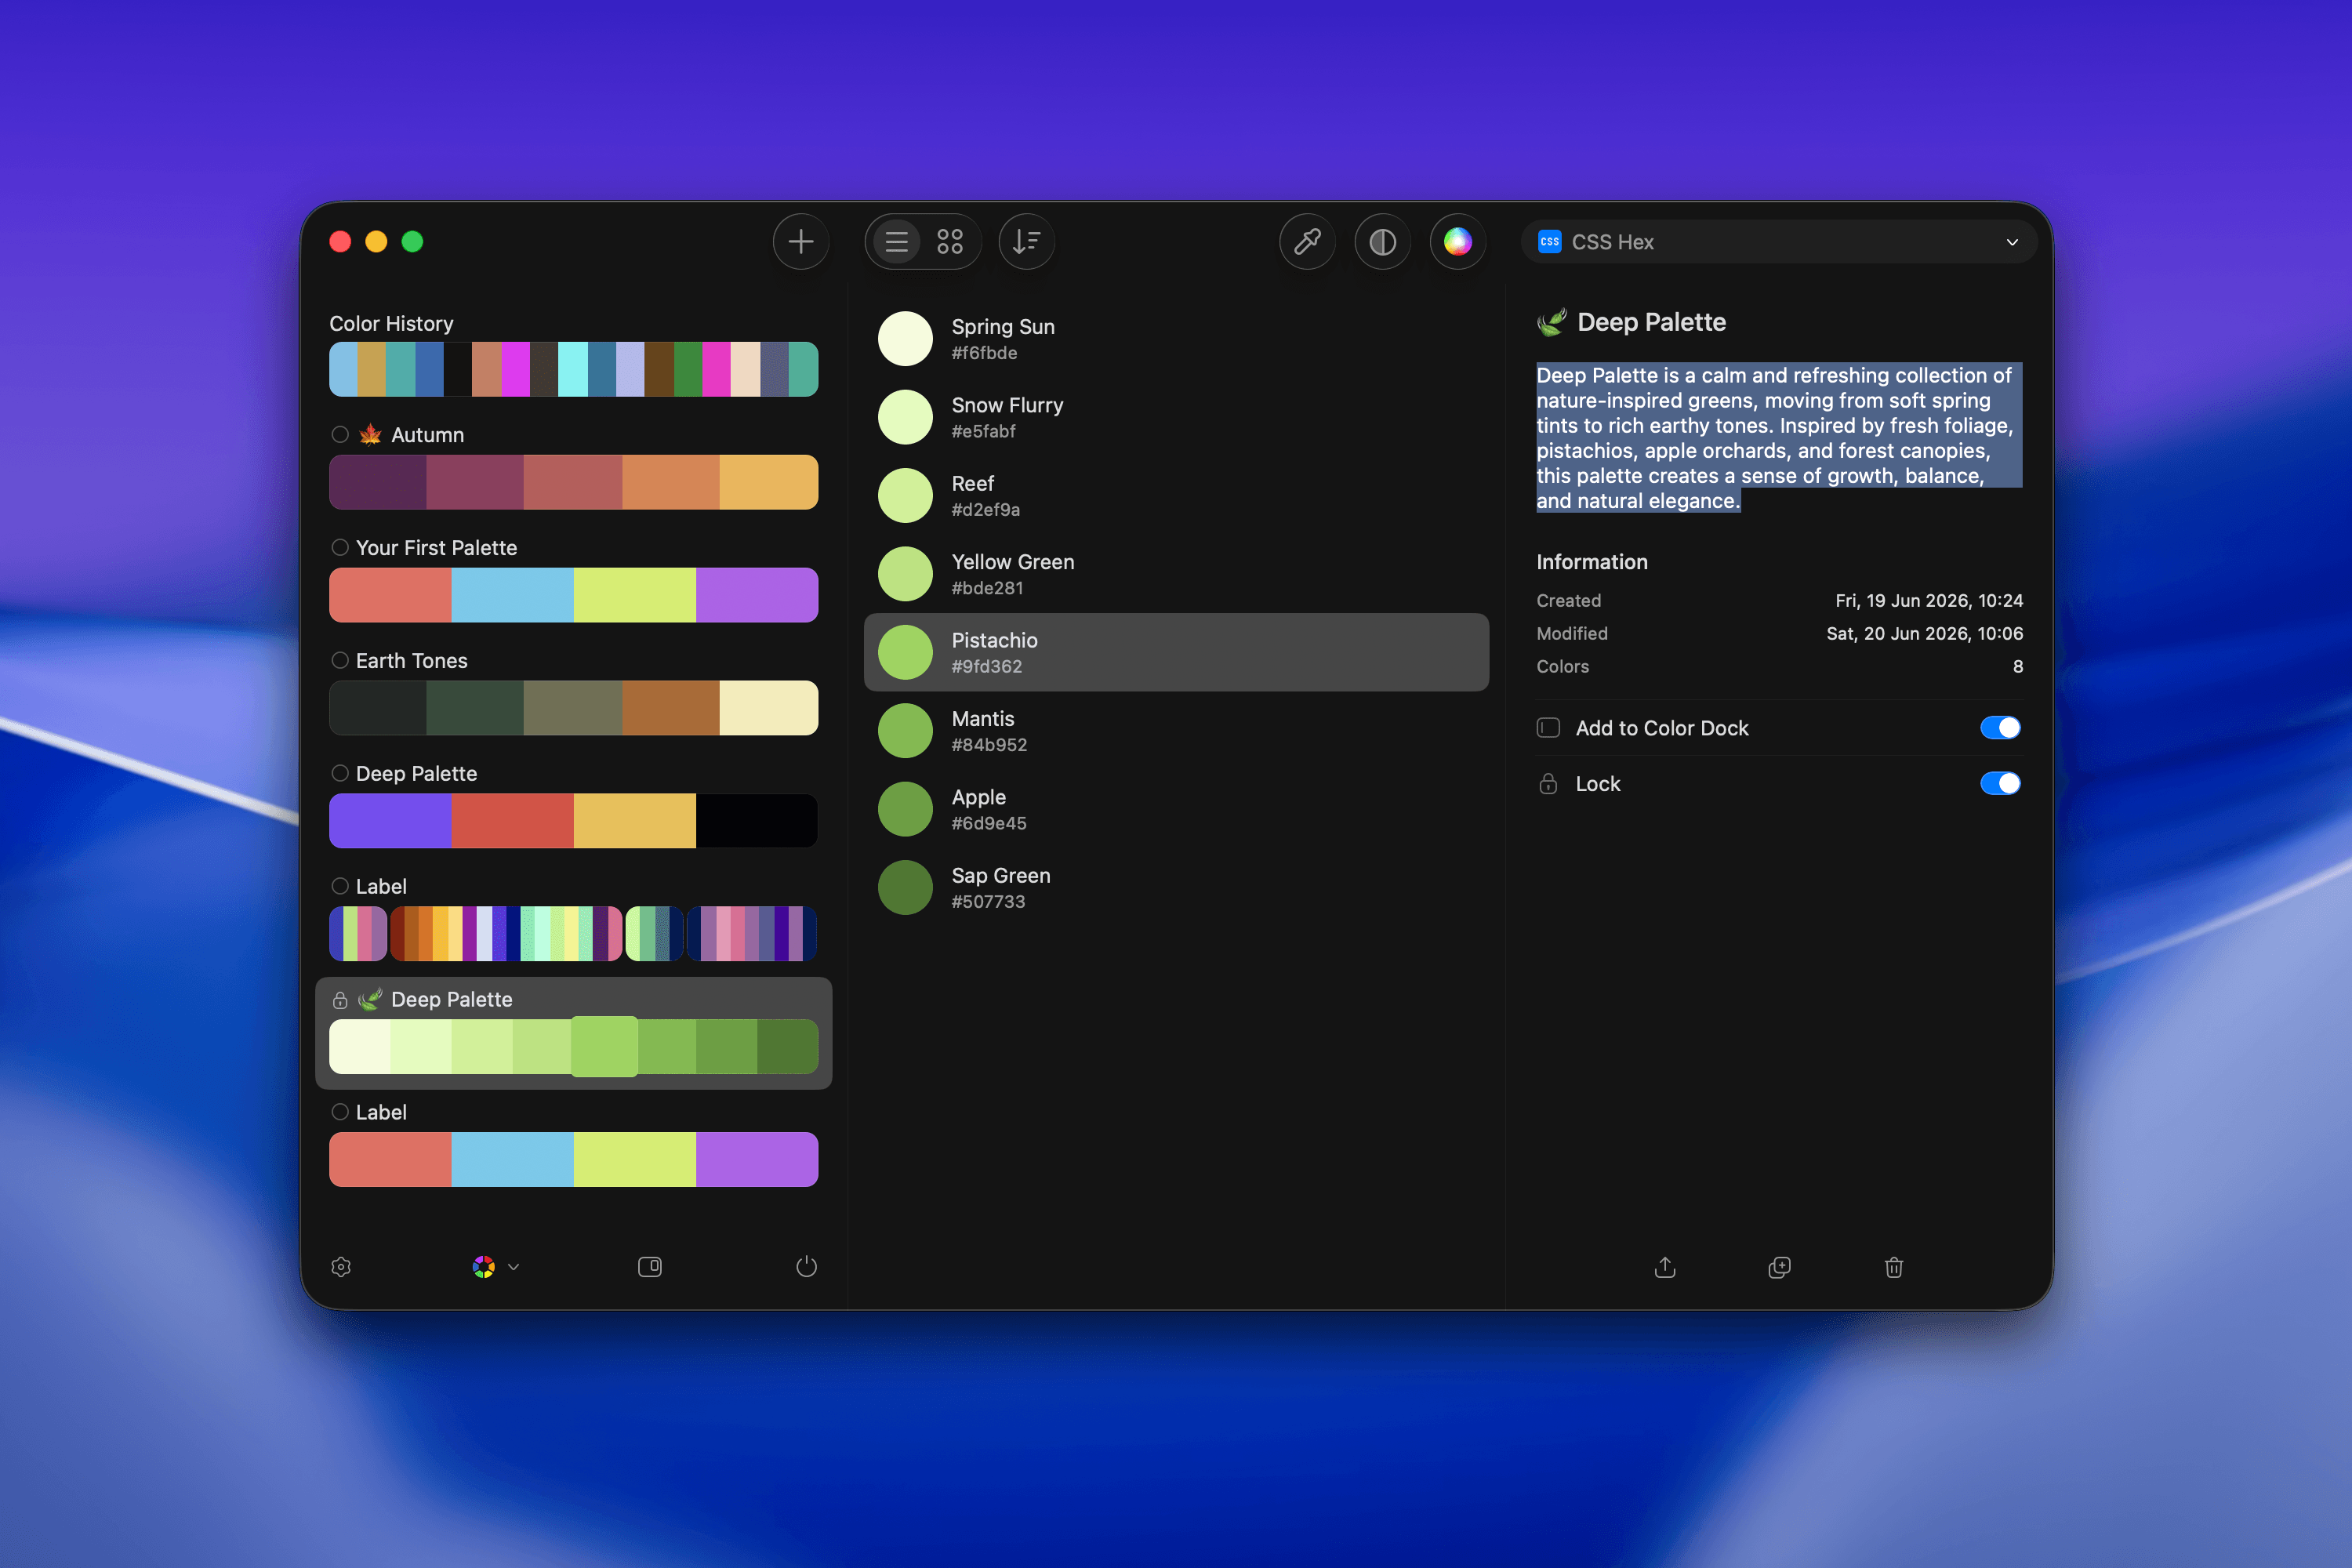
Task: Export the palette with share icon
Action: (x=1665, y=1267)
